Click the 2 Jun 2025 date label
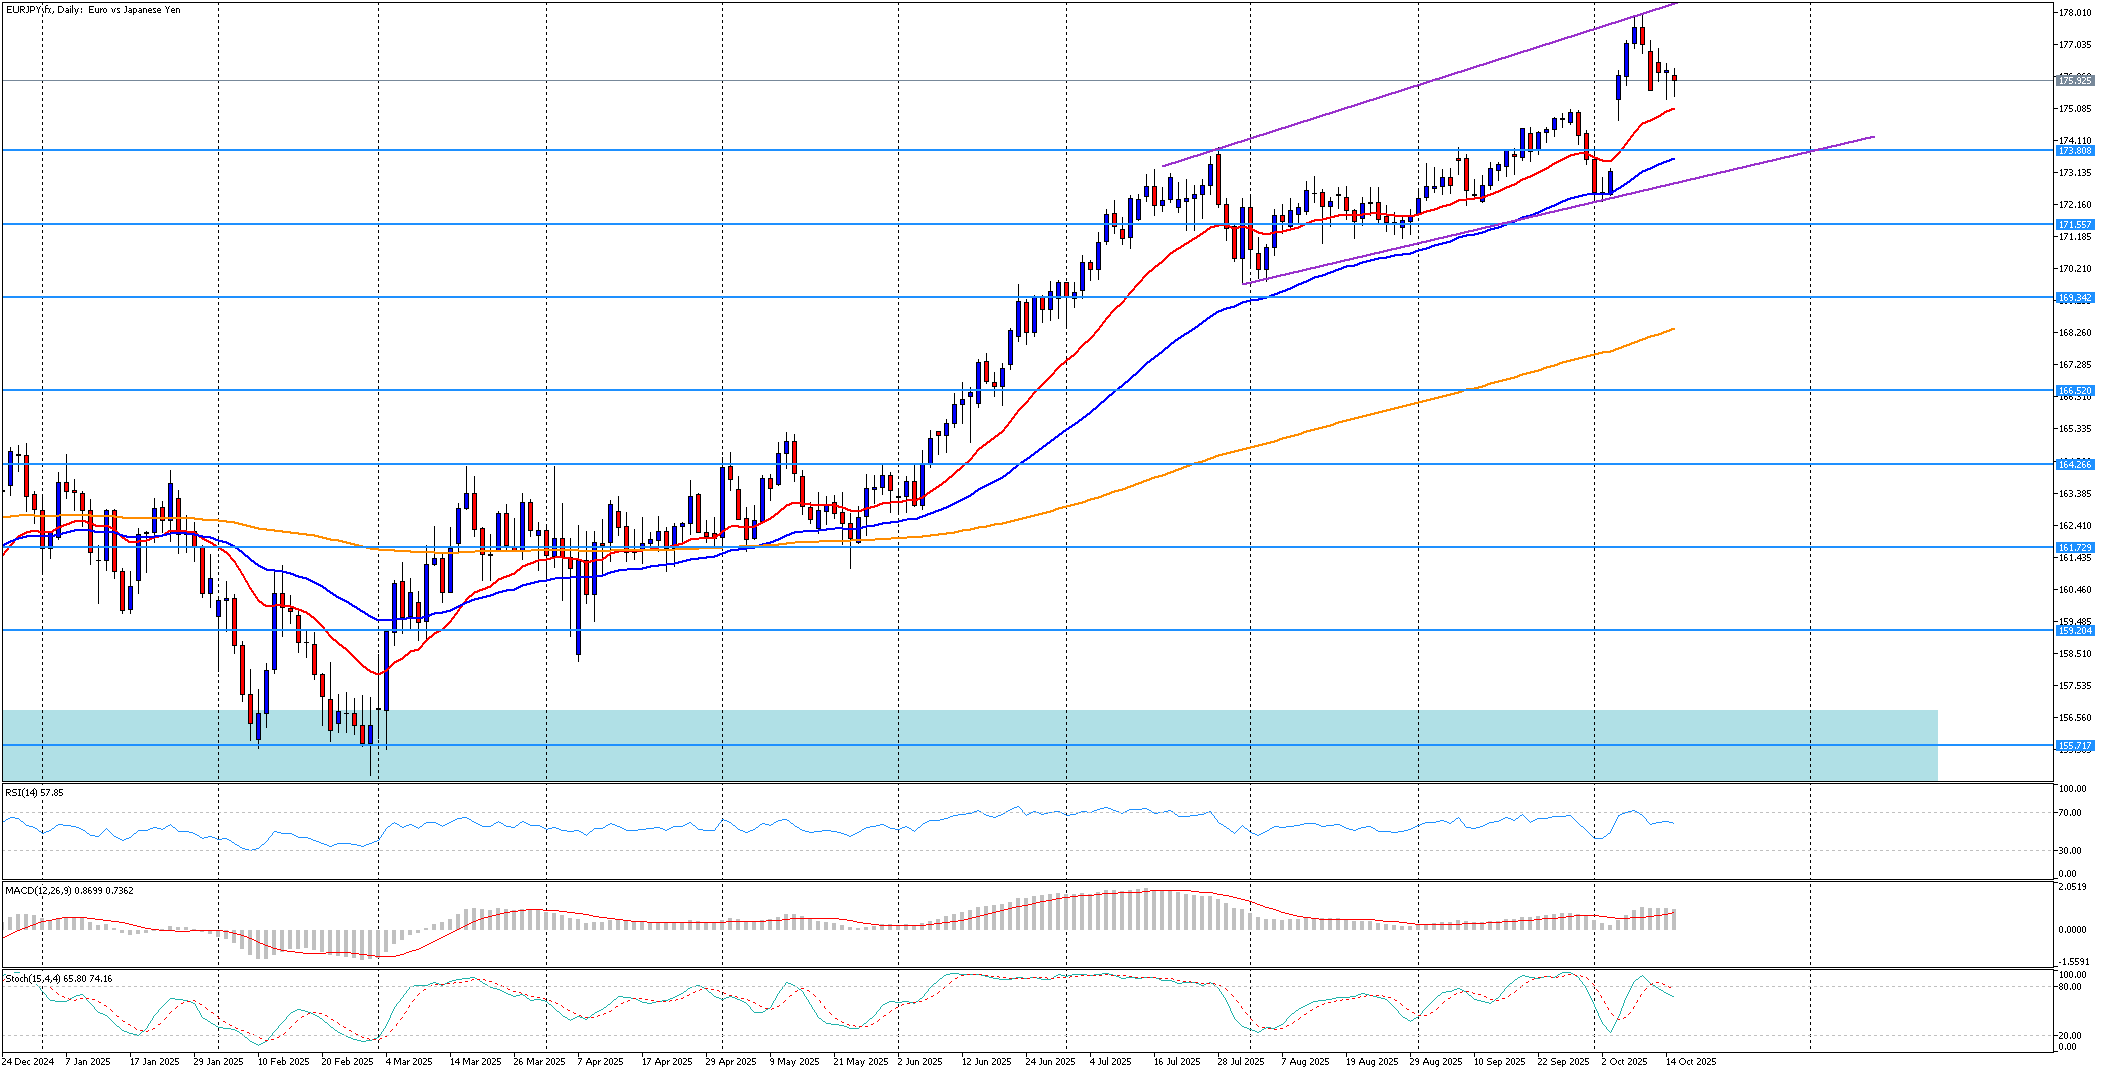Image resolution: width=2106 pixels, height=1073 pixels. click(920, 1062)
